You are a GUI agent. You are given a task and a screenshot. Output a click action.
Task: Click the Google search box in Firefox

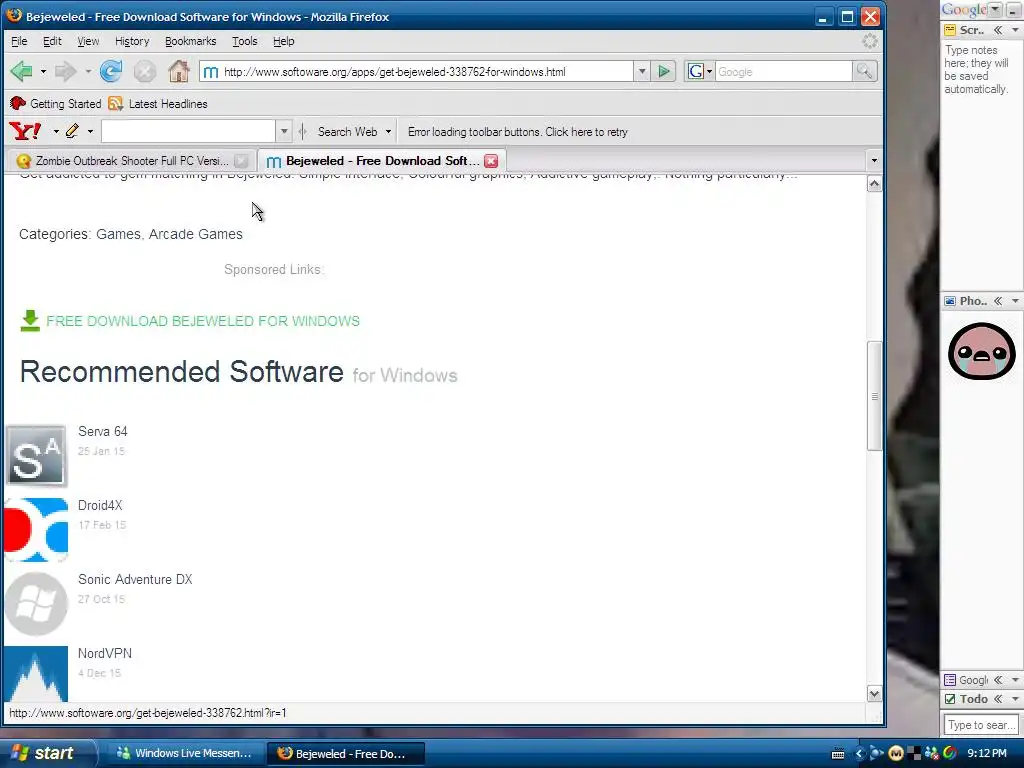[x=784, y=71]
